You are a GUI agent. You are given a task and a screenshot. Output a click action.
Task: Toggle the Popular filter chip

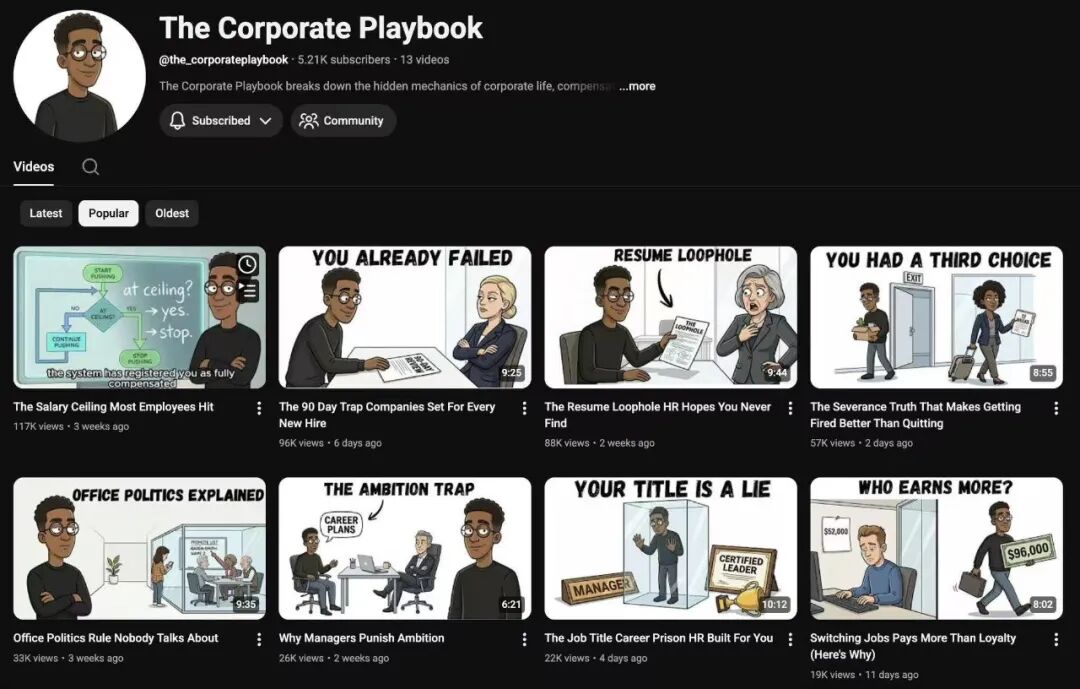108,212
